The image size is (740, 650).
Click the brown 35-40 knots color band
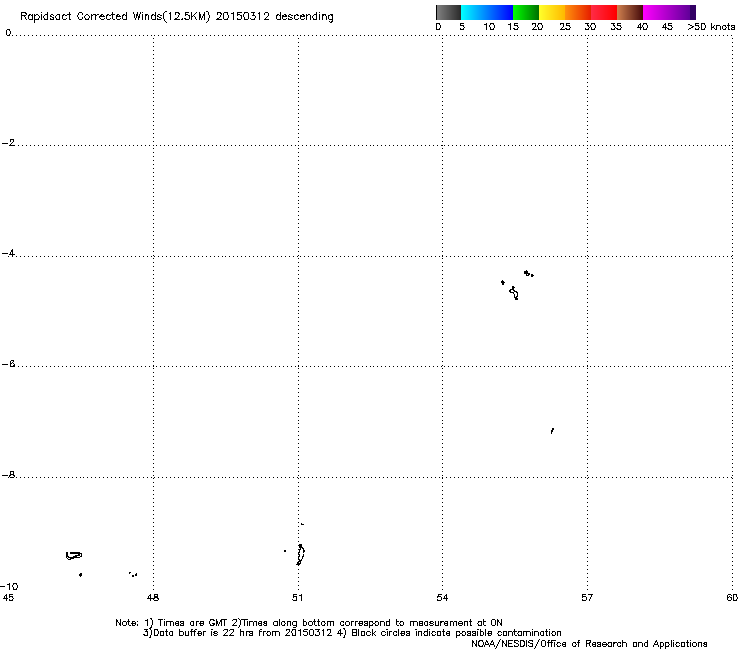pos(630,12)
